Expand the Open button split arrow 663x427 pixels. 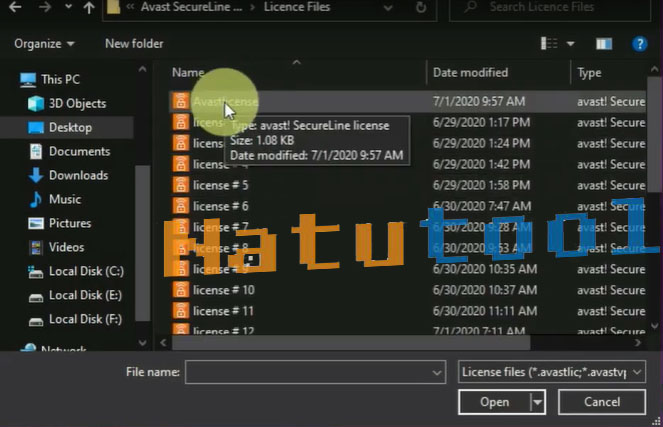[537, 402]
